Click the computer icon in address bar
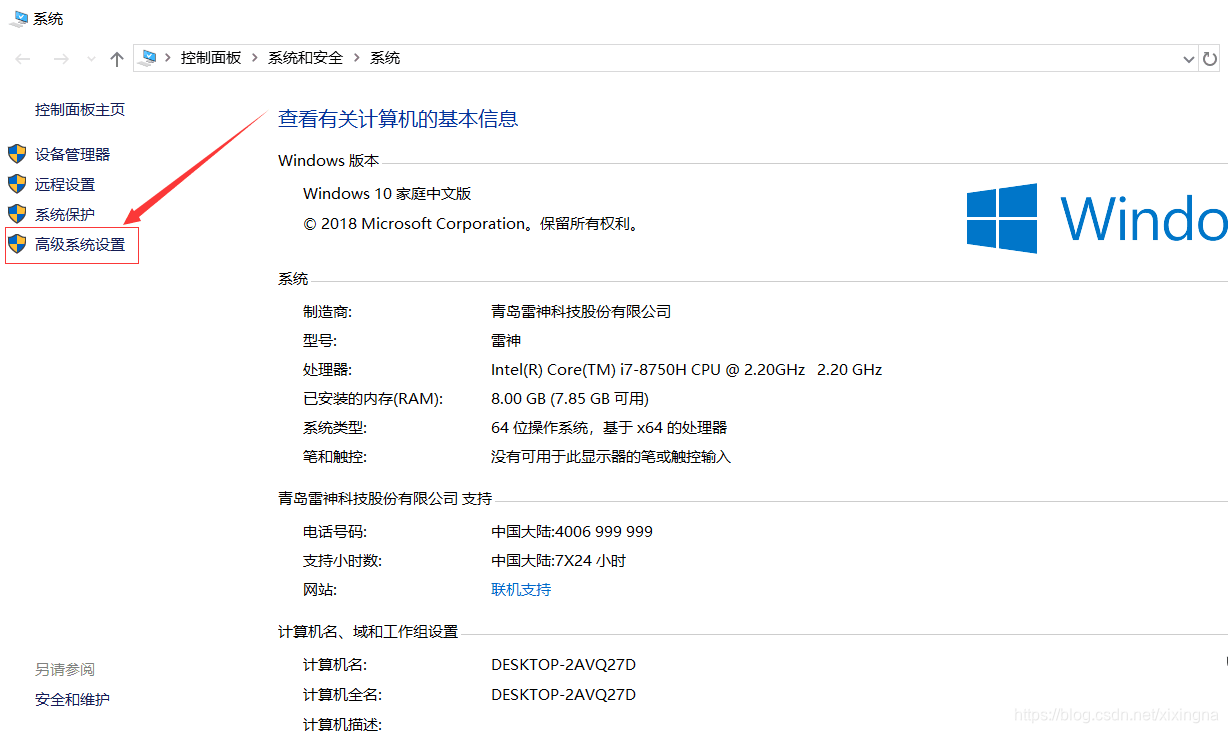1228x733 pixels. pyautogui.click(x=149, y=58)
